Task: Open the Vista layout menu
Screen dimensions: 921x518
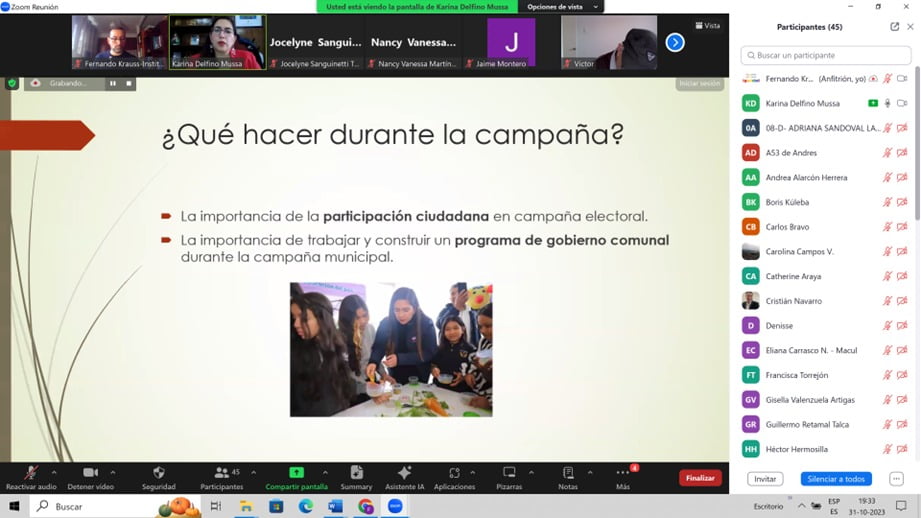Action: [x=708, y=26]
